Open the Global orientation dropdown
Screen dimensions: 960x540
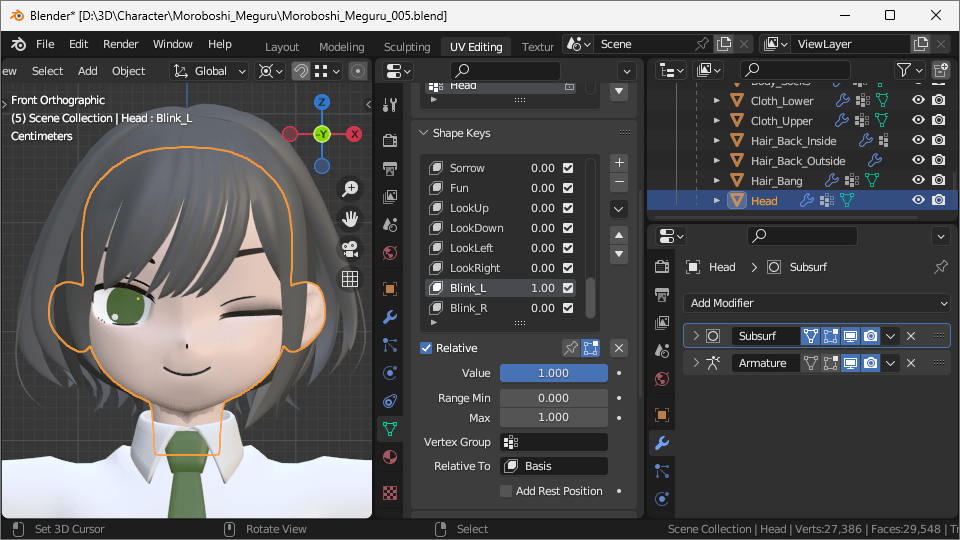(x=210, y=71)
